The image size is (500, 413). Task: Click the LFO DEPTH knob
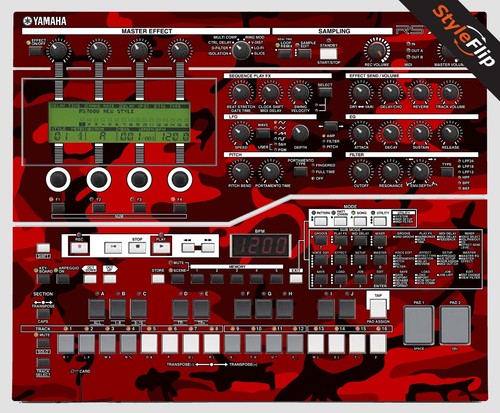tap(300, 133)
